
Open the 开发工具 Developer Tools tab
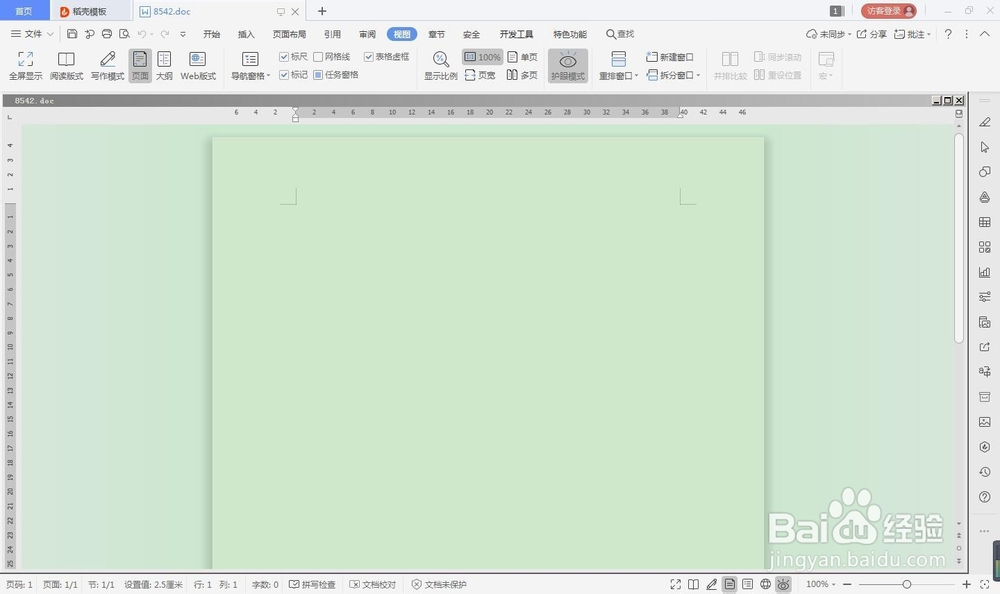[x=516, y=34]
